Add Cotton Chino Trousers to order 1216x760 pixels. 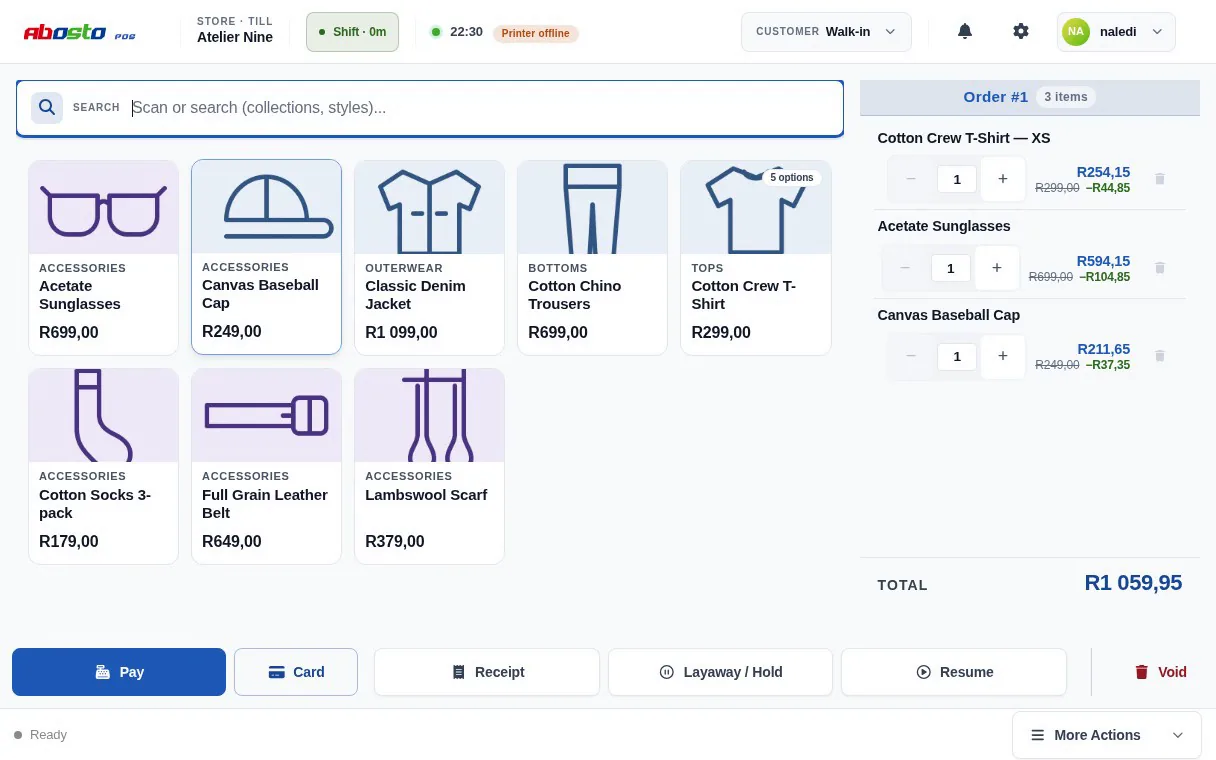(593, 258)
